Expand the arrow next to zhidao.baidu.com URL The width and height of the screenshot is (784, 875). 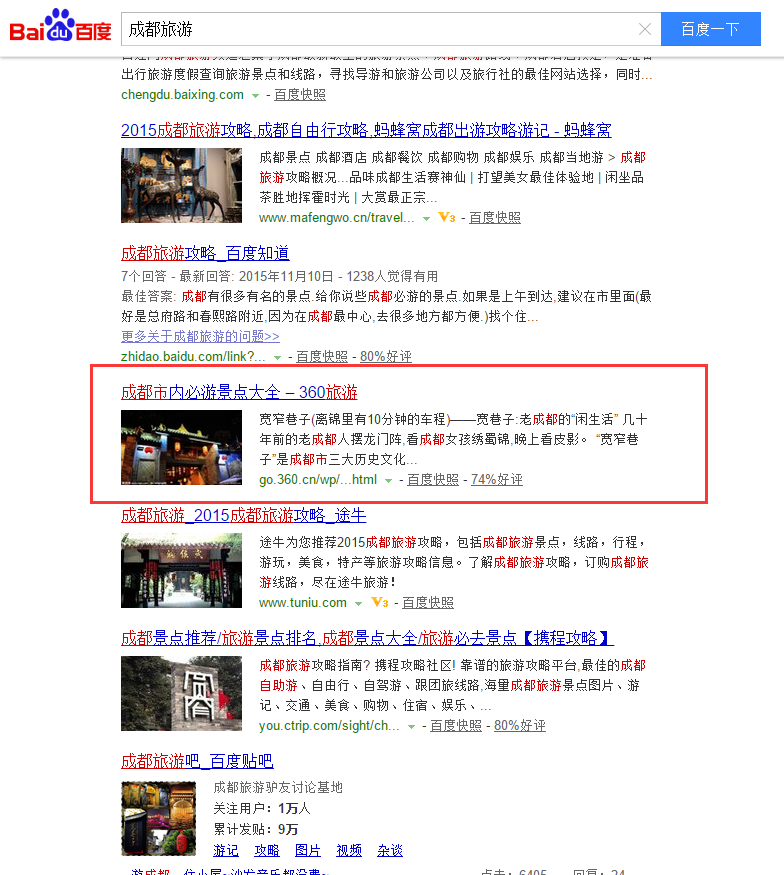click(278, 357)
